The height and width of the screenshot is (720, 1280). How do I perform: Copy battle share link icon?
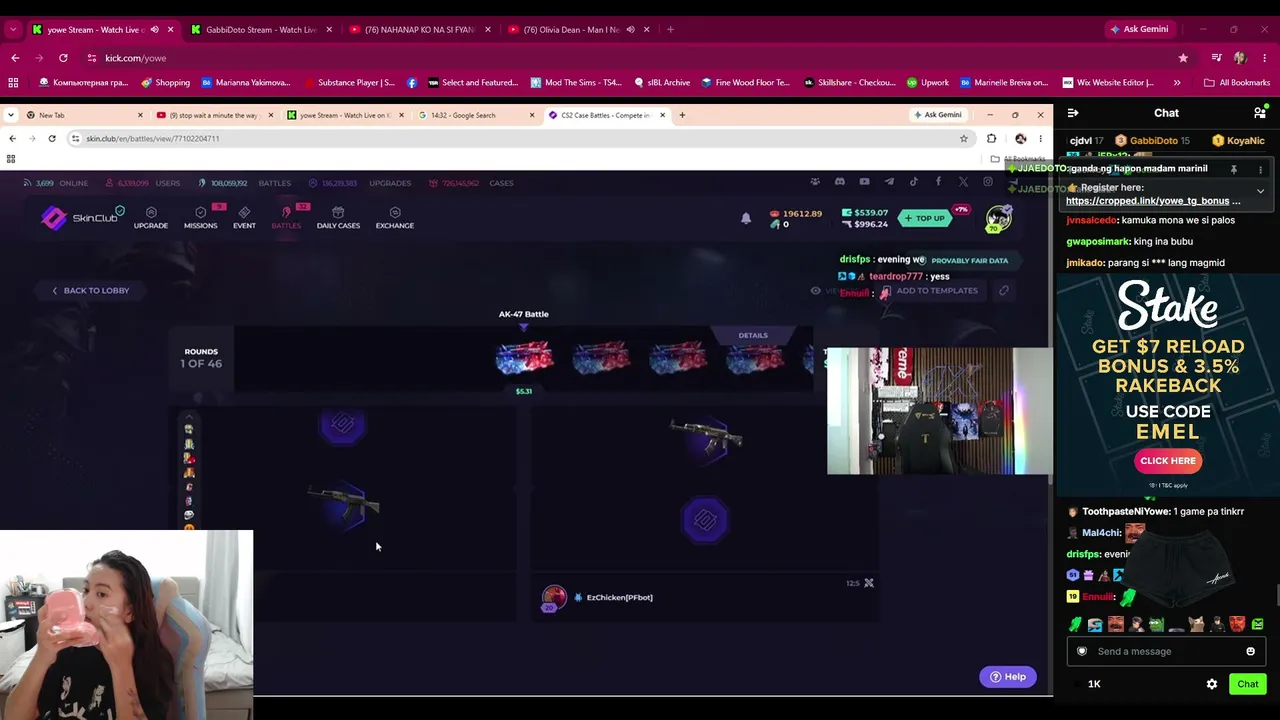click(x=1003, y=291)
